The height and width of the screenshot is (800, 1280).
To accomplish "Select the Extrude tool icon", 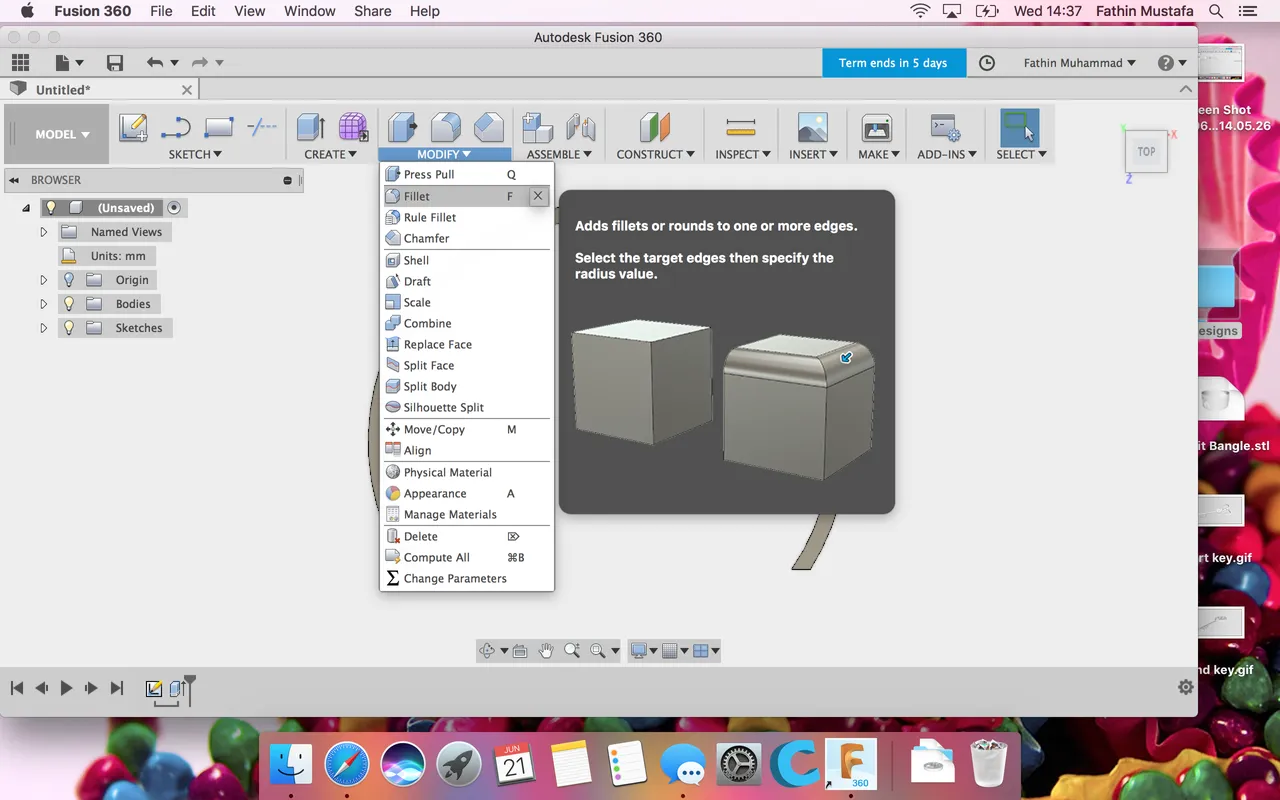I will pos(311,128).
